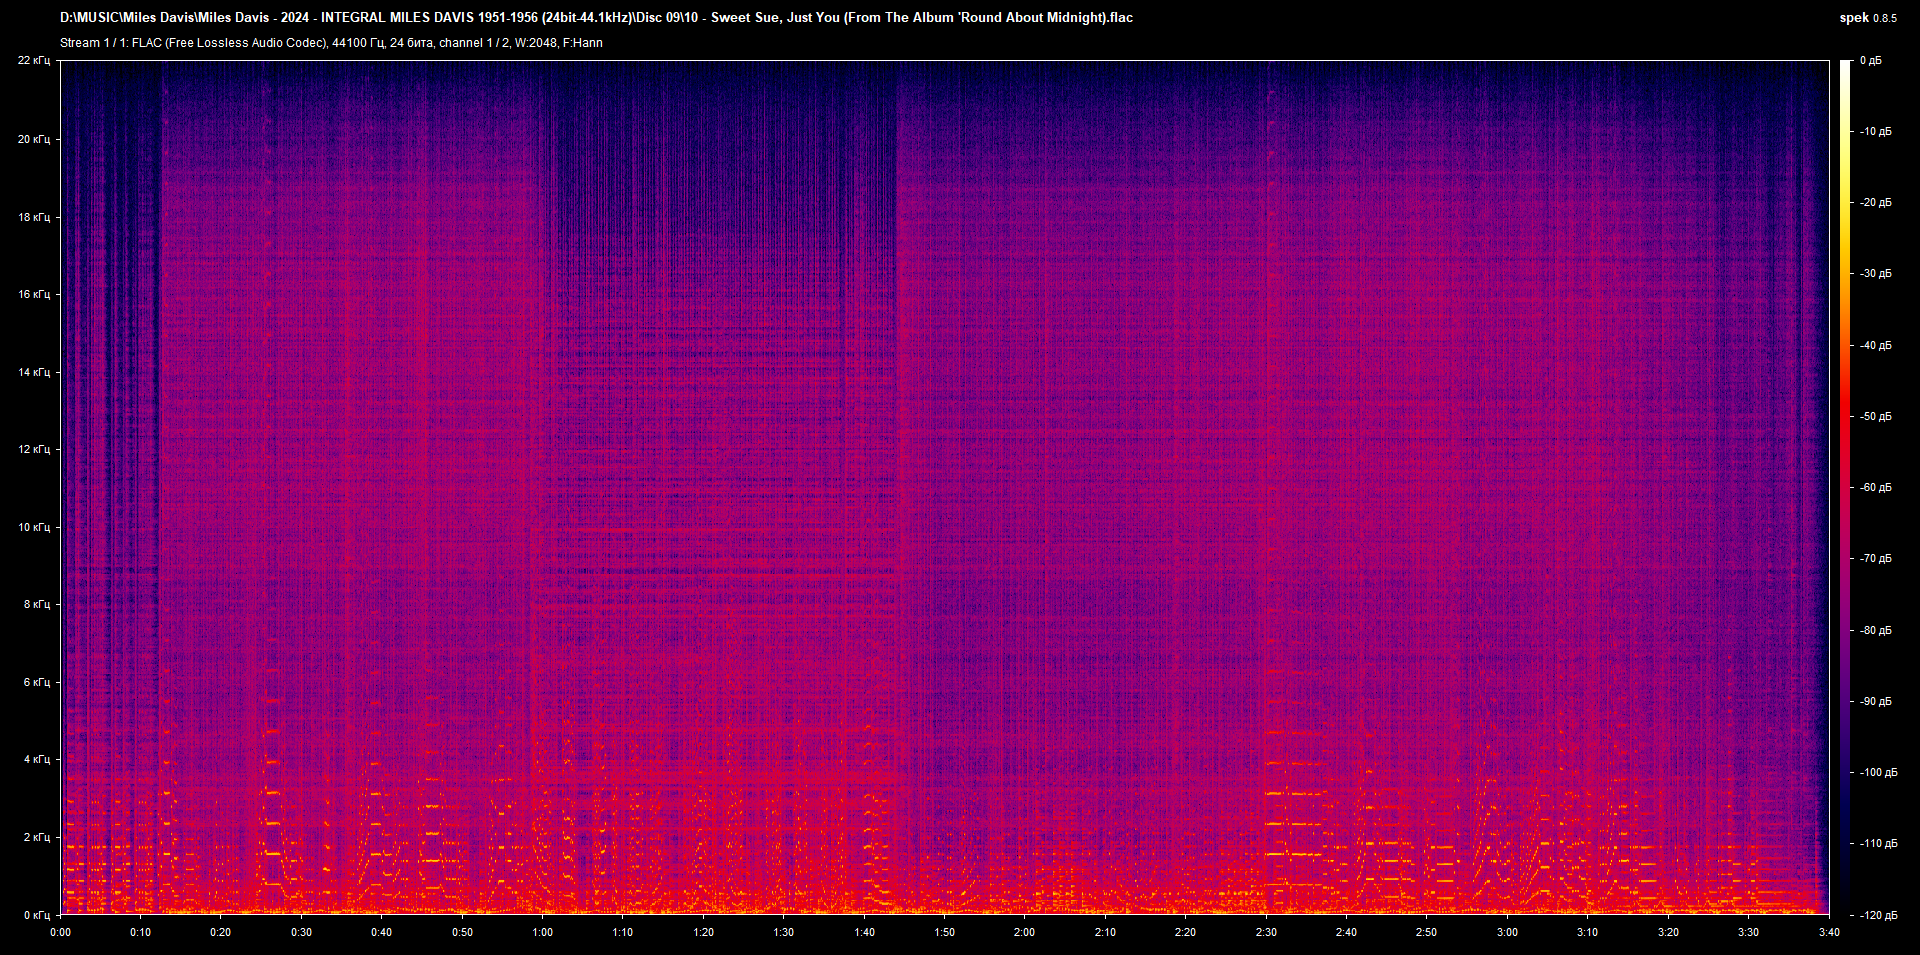This screenshot has width=1920, height=955.
Task: Click the 12 кГц frequency axis label
Action: tap(34, 449)
